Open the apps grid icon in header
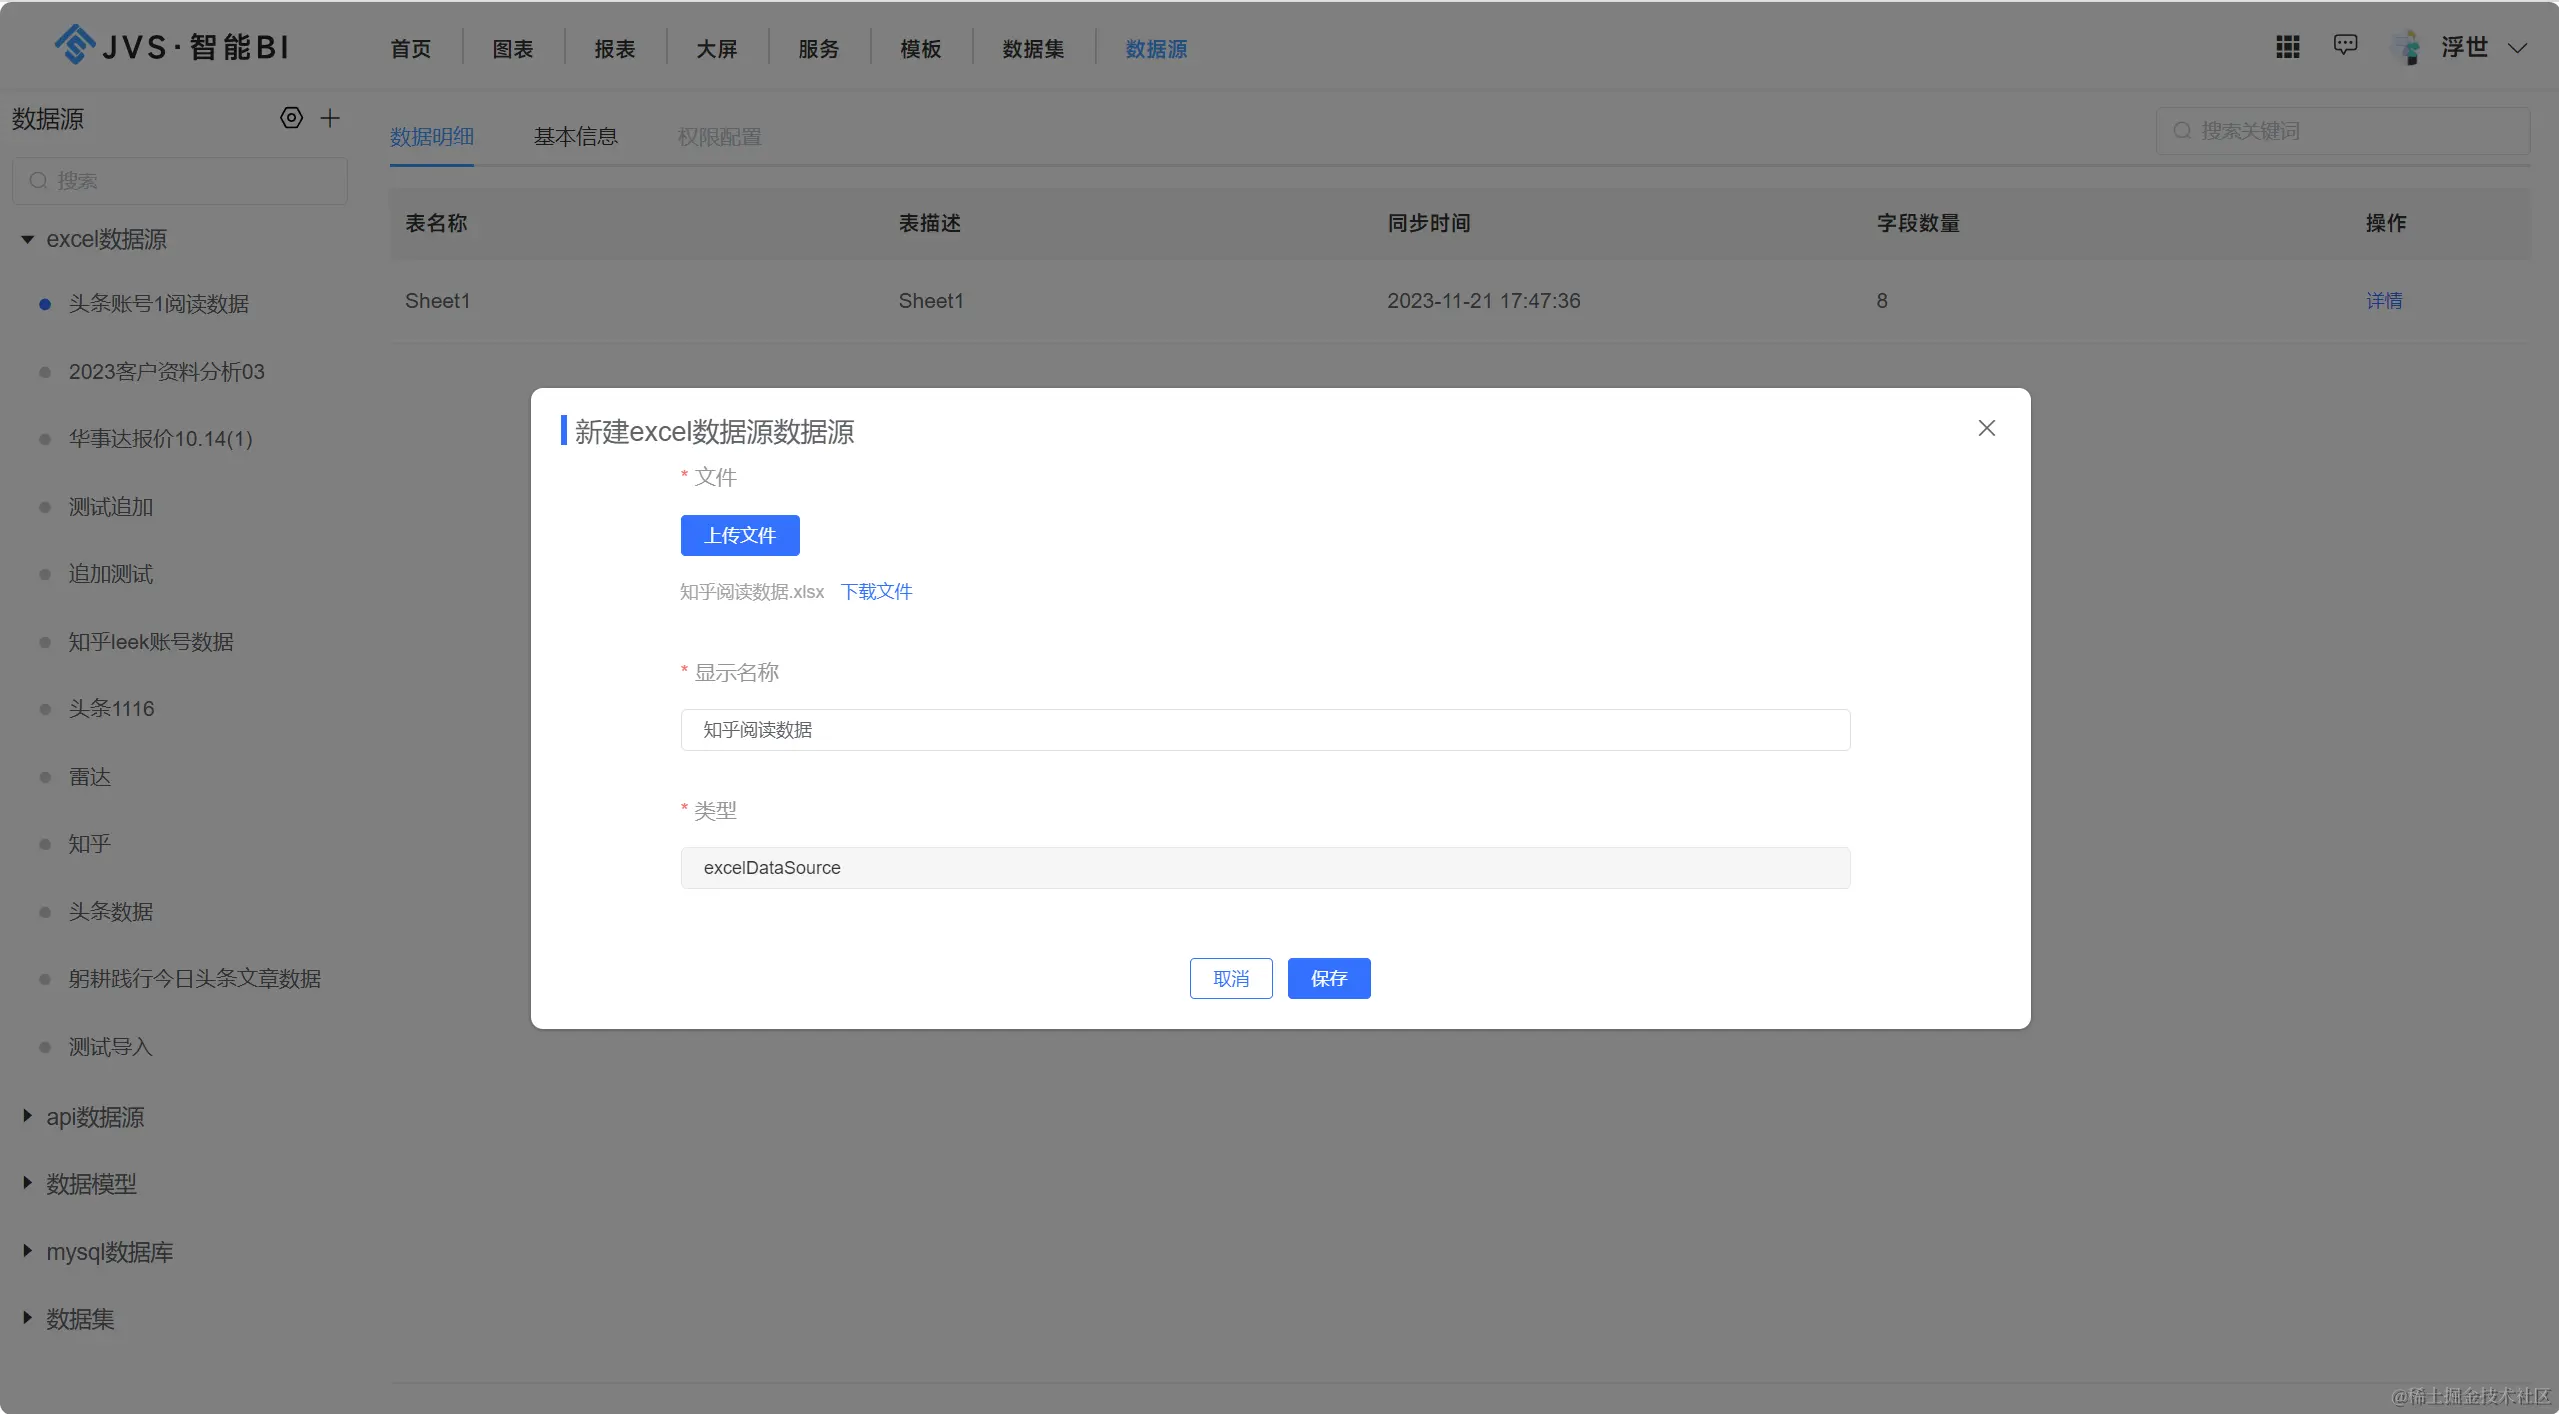The image size is (2559, 1414). pyautogui.click(x=2287, y=47)
